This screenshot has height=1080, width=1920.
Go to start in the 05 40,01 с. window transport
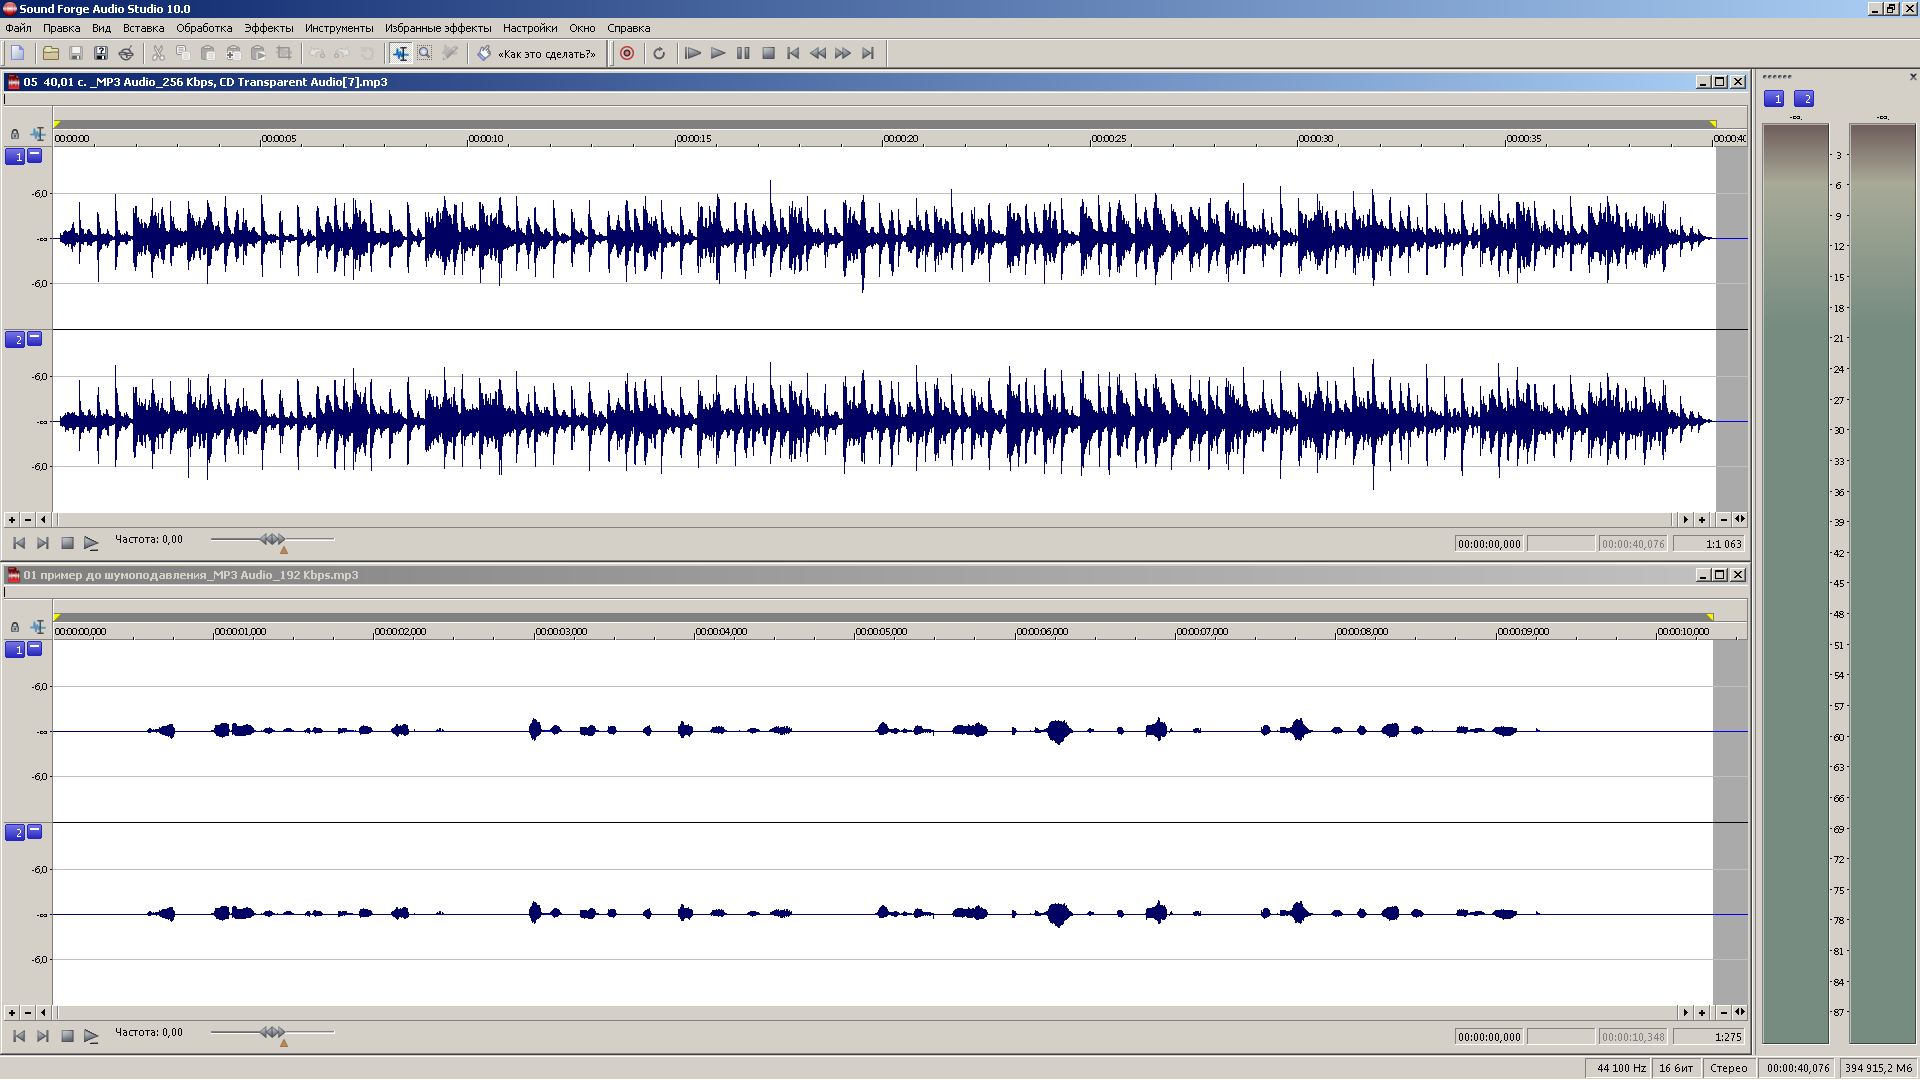[19, 543]
